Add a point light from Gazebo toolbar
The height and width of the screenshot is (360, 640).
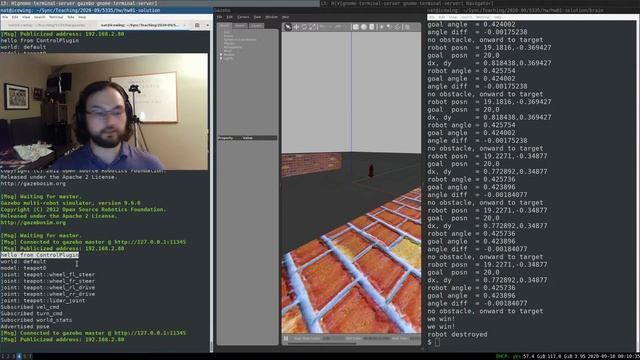[382, 27]
